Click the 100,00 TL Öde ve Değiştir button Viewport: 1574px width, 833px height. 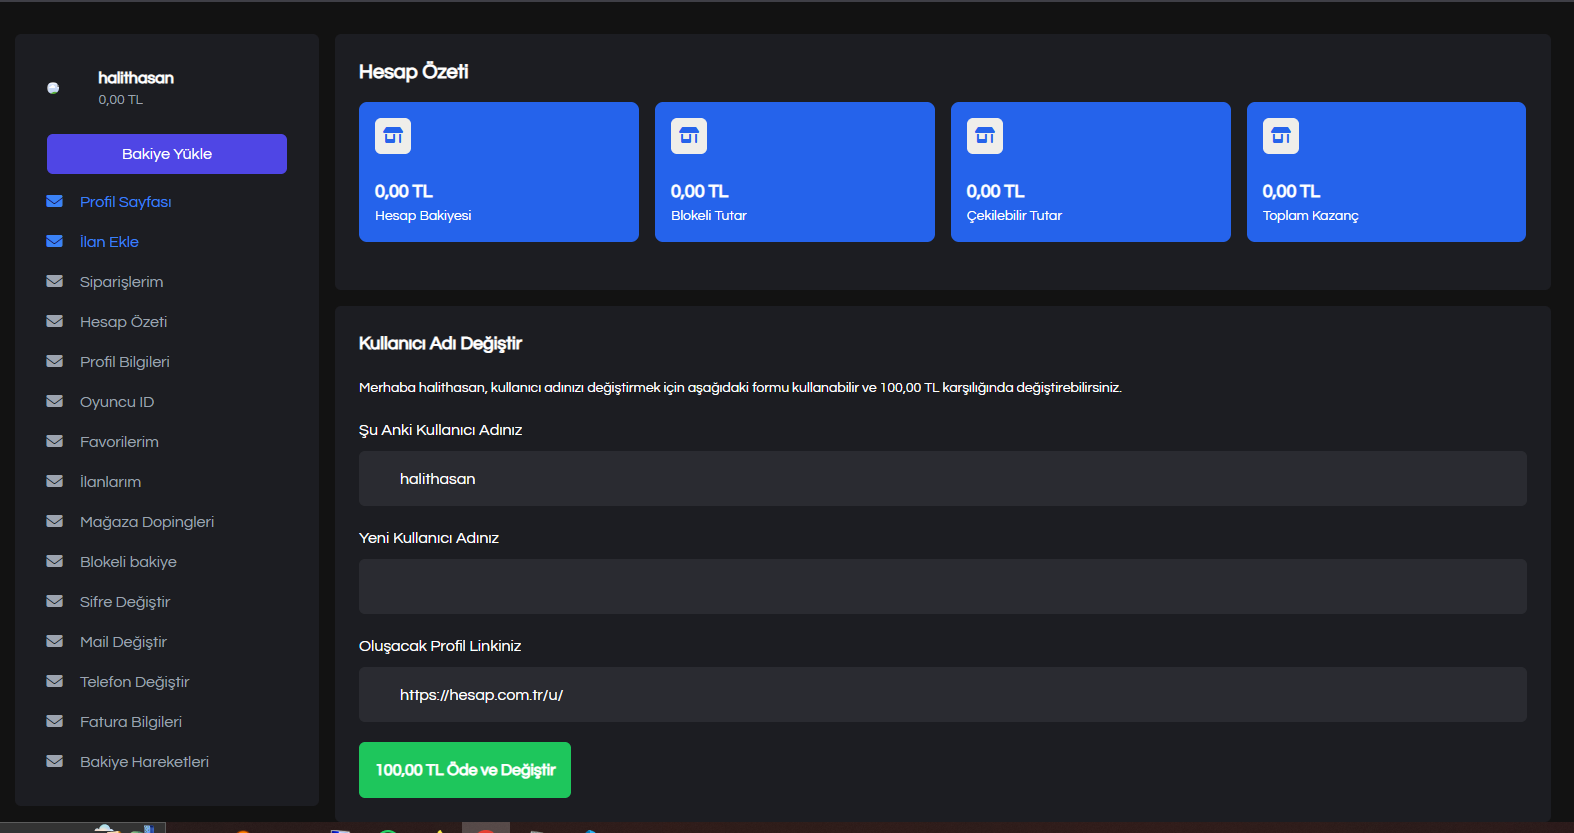[465, 770]
